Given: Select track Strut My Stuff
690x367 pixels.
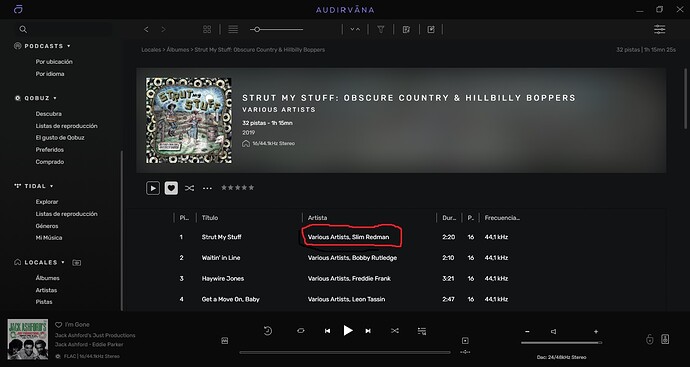Looking at the screenshot, I should (x=221, y=237).
